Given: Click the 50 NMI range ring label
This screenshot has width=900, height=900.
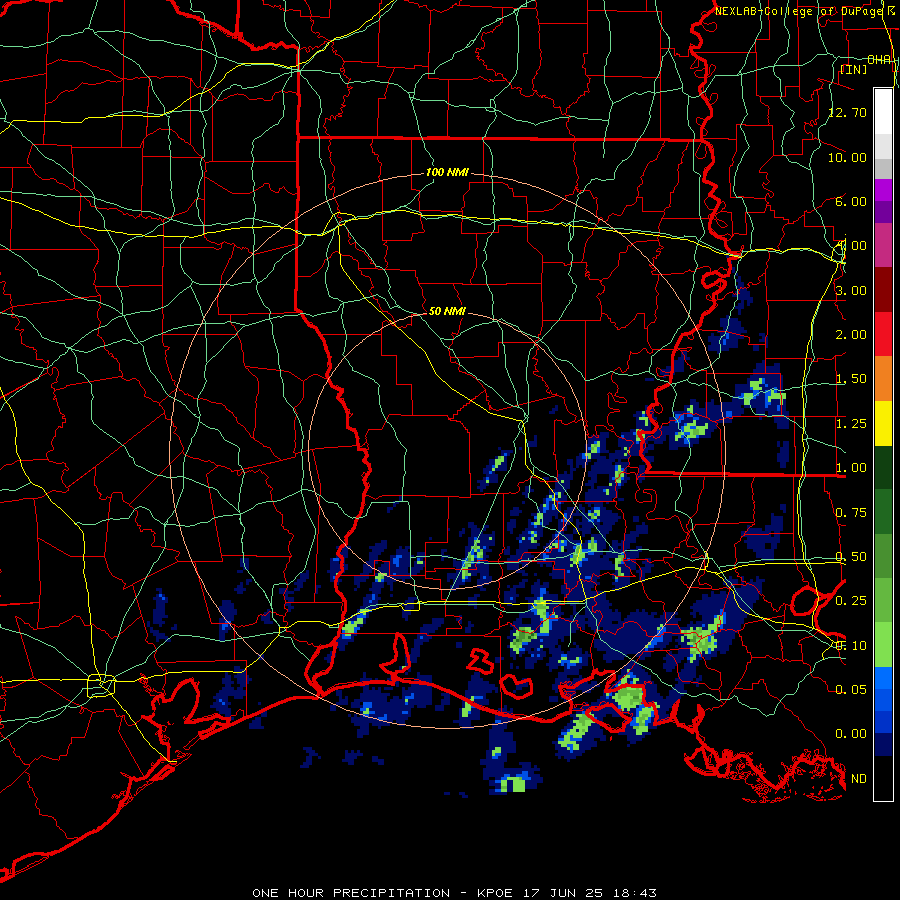Looking at the screenshot, I should pos(447,311).
